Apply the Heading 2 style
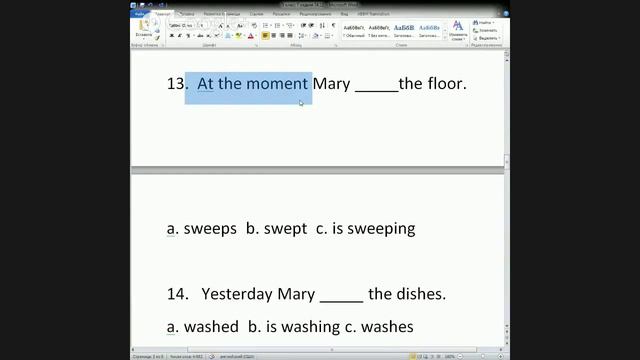This screenshot has width=640, height=360. [x=429, y=31]
